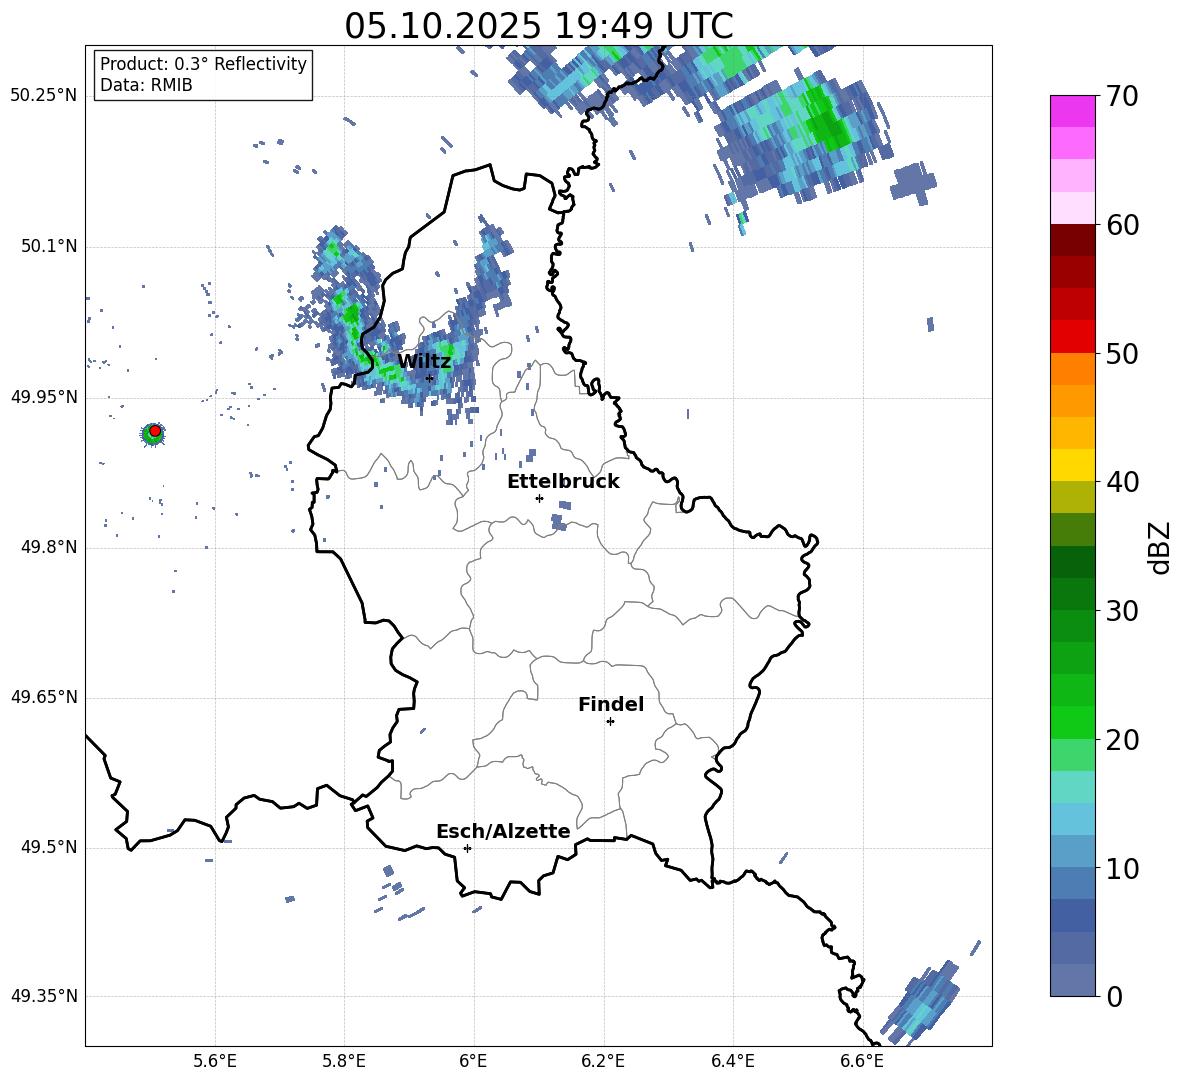Viewport: 1184px width, 1081px height.
Task: Click the 50.1°N latitude label
Action: pos(49,246)
